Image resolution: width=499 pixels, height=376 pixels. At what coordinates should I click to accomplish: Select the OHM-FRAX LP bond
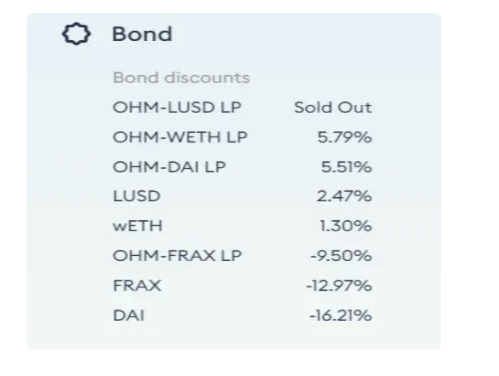point(177,256)
